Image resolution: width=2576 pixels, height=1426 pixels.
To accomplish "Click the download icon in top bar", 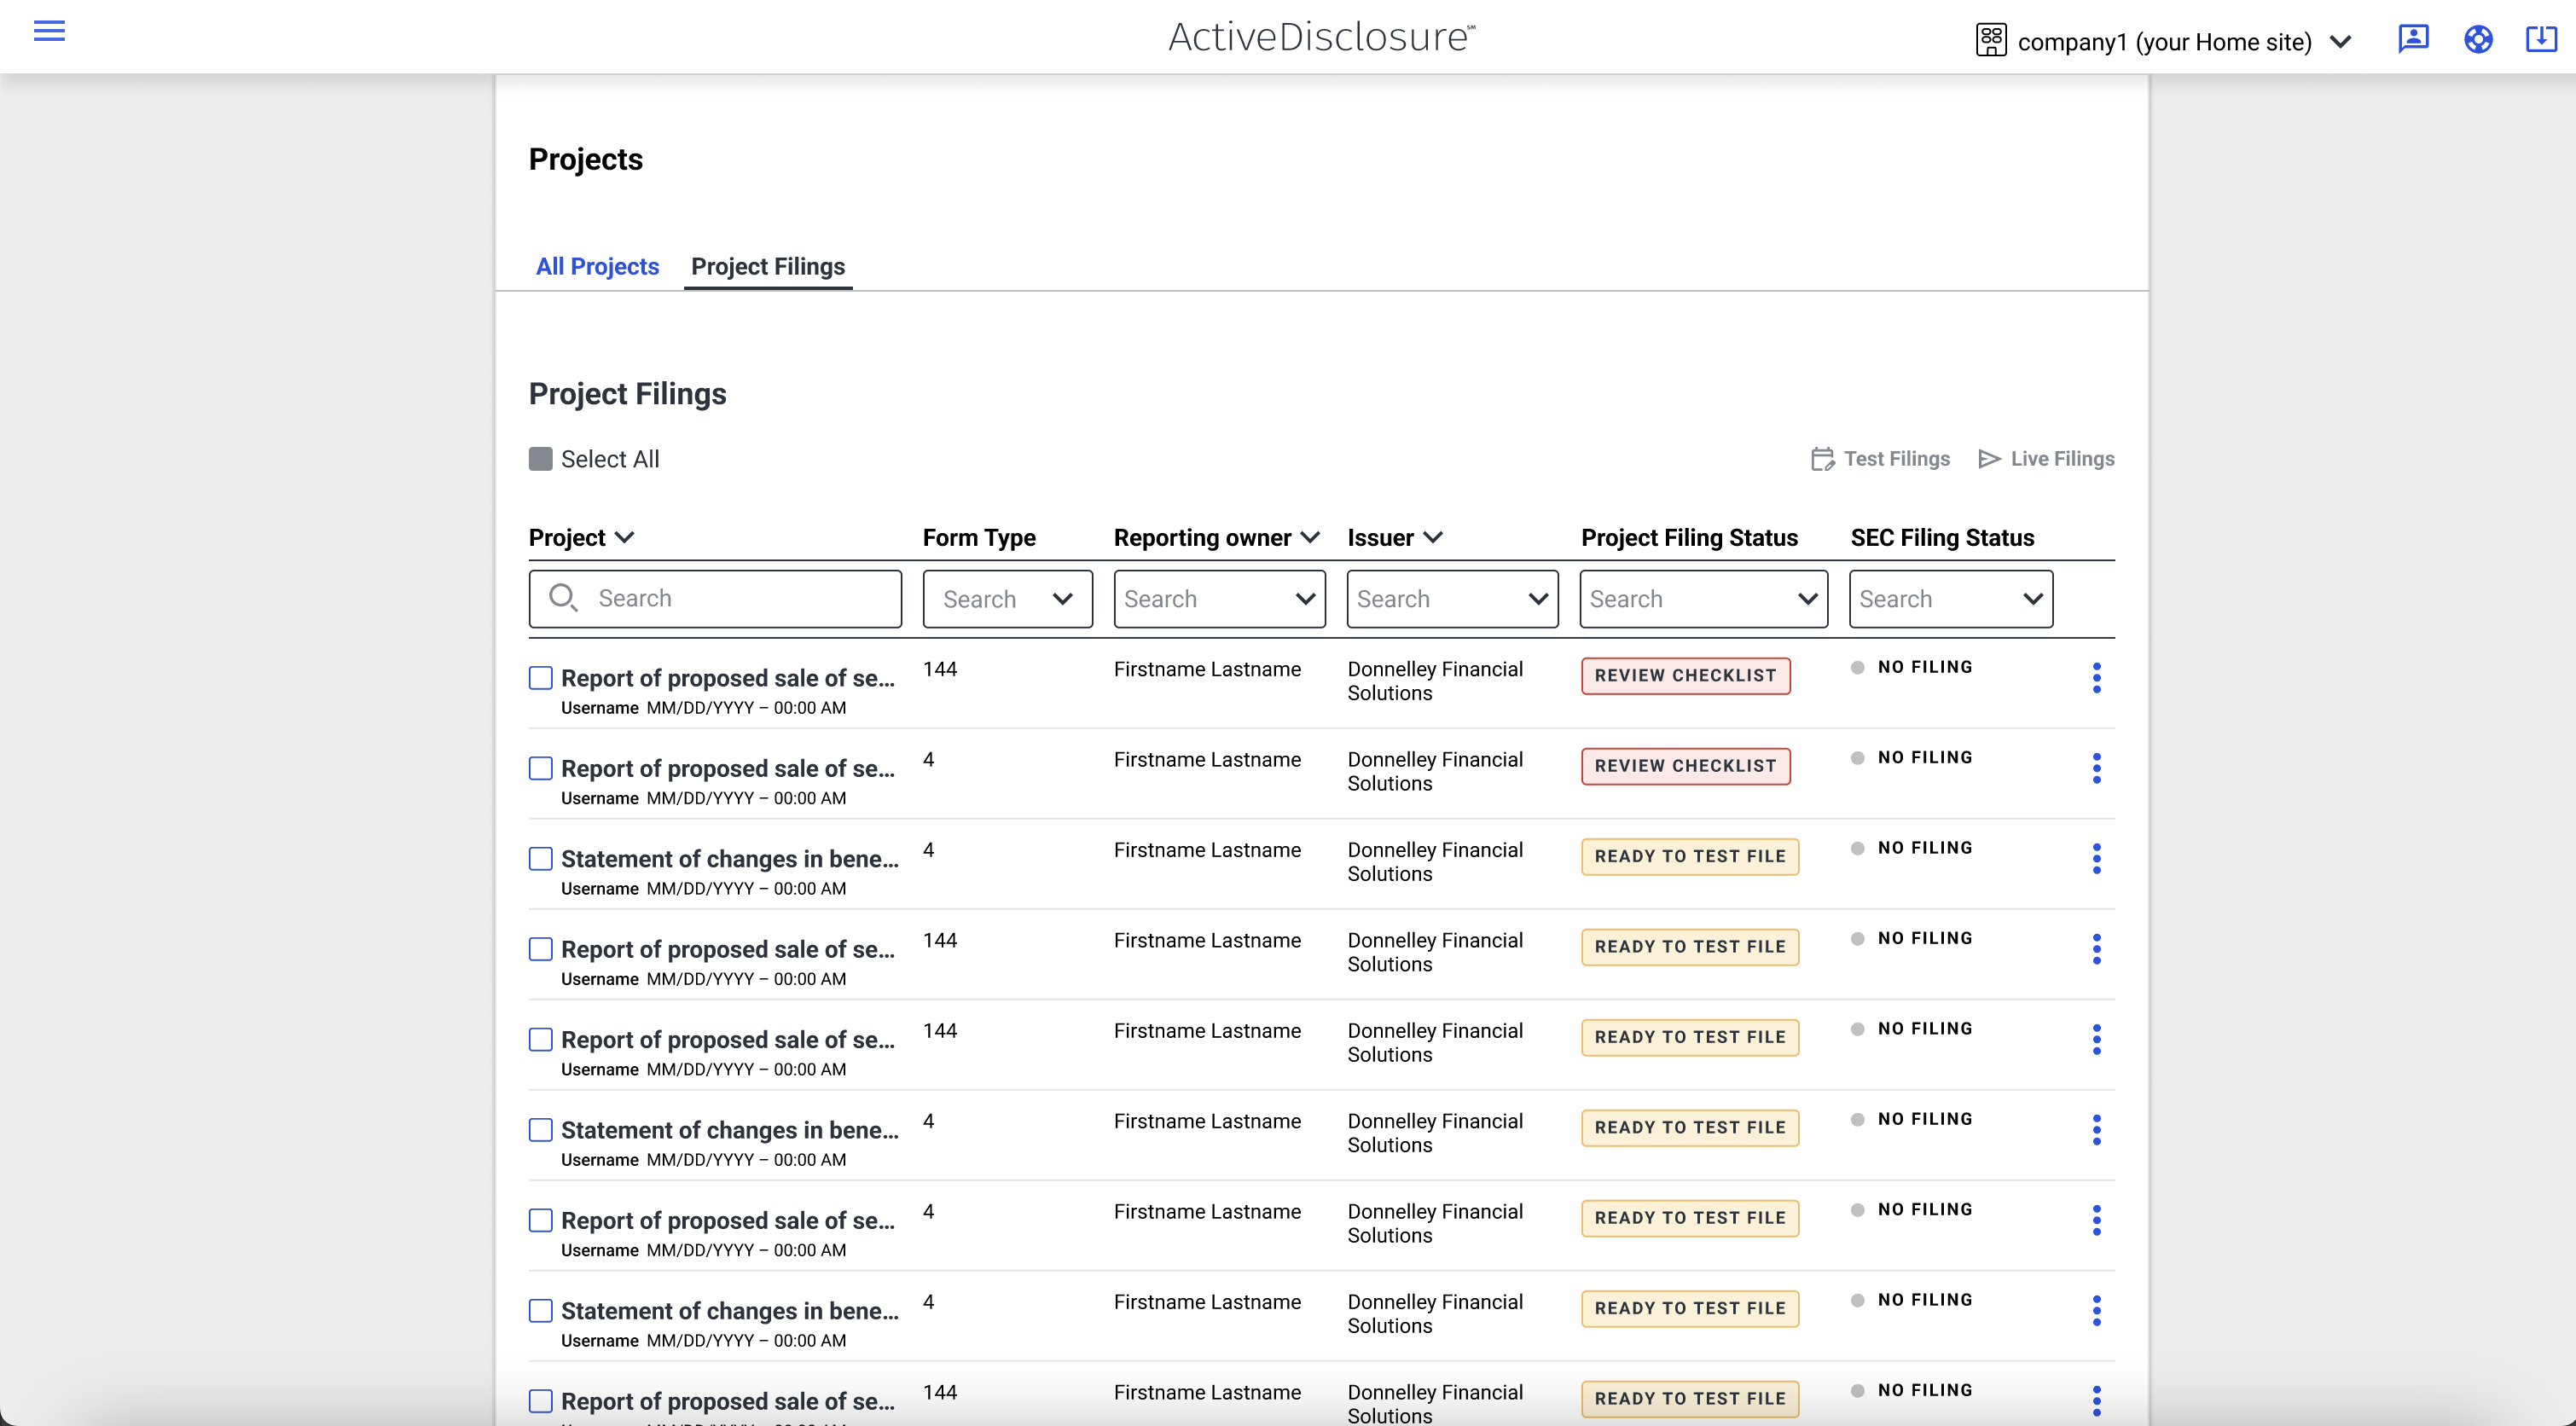I will pyautogui.click(x=2541, y=39).
